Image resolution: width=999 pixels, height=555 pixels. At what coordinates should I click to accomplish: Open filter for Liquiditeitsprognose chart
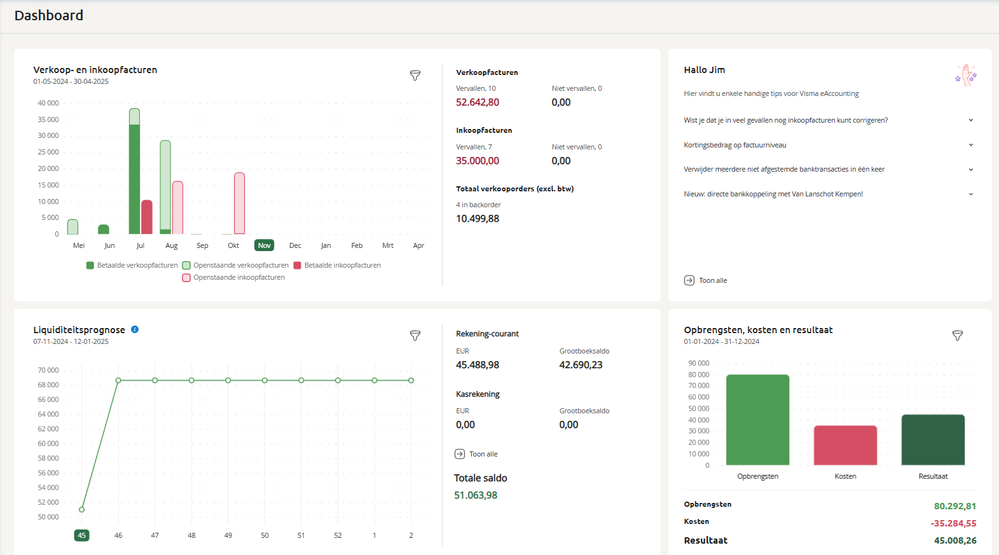pyautogui.click(x=415, y=335)
